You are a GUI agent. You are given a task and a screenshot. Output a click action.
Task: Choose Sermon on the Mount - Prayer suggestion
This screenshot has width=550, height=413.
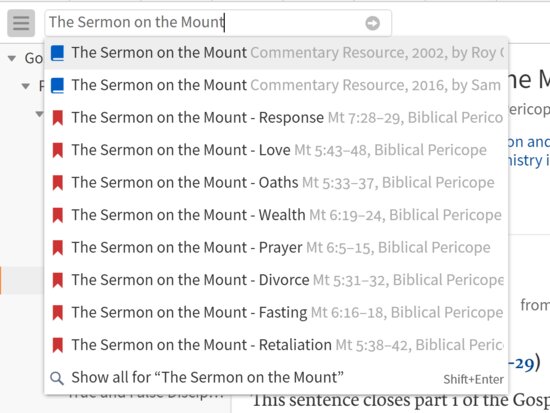(276, 248)
